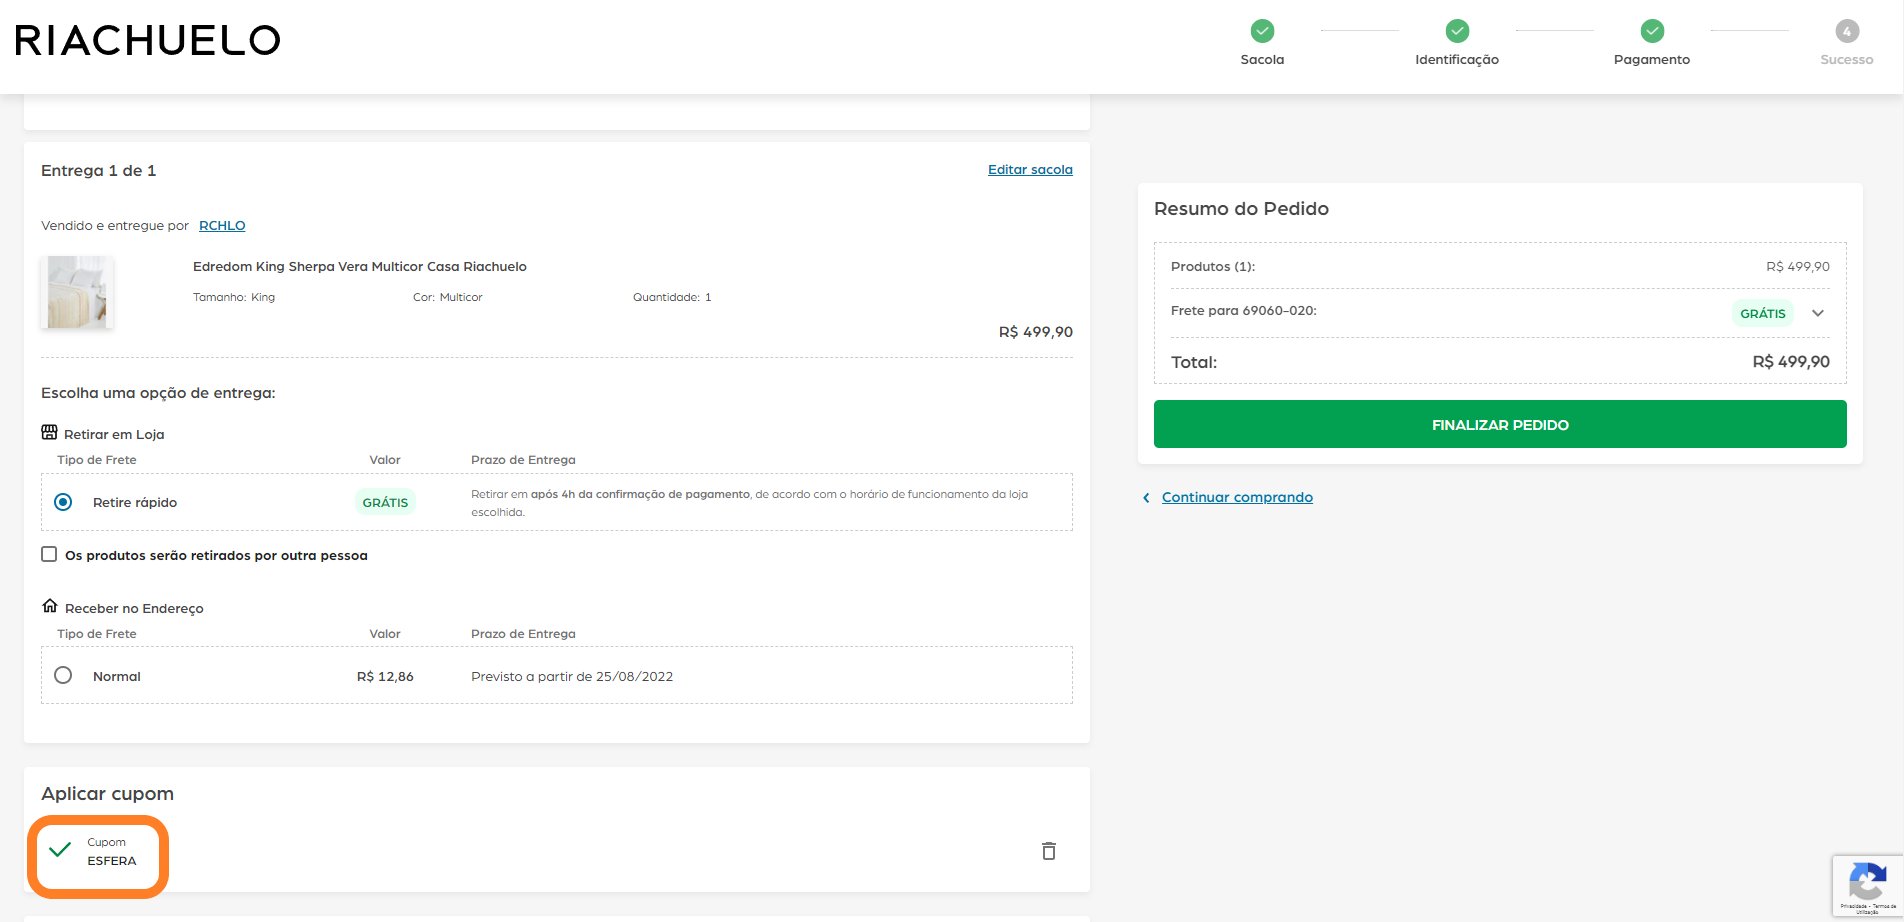1904x922 pixels.
Task: Click the GRÁTIS badge for Retire rápido
Action: click(x=385, y=503)
